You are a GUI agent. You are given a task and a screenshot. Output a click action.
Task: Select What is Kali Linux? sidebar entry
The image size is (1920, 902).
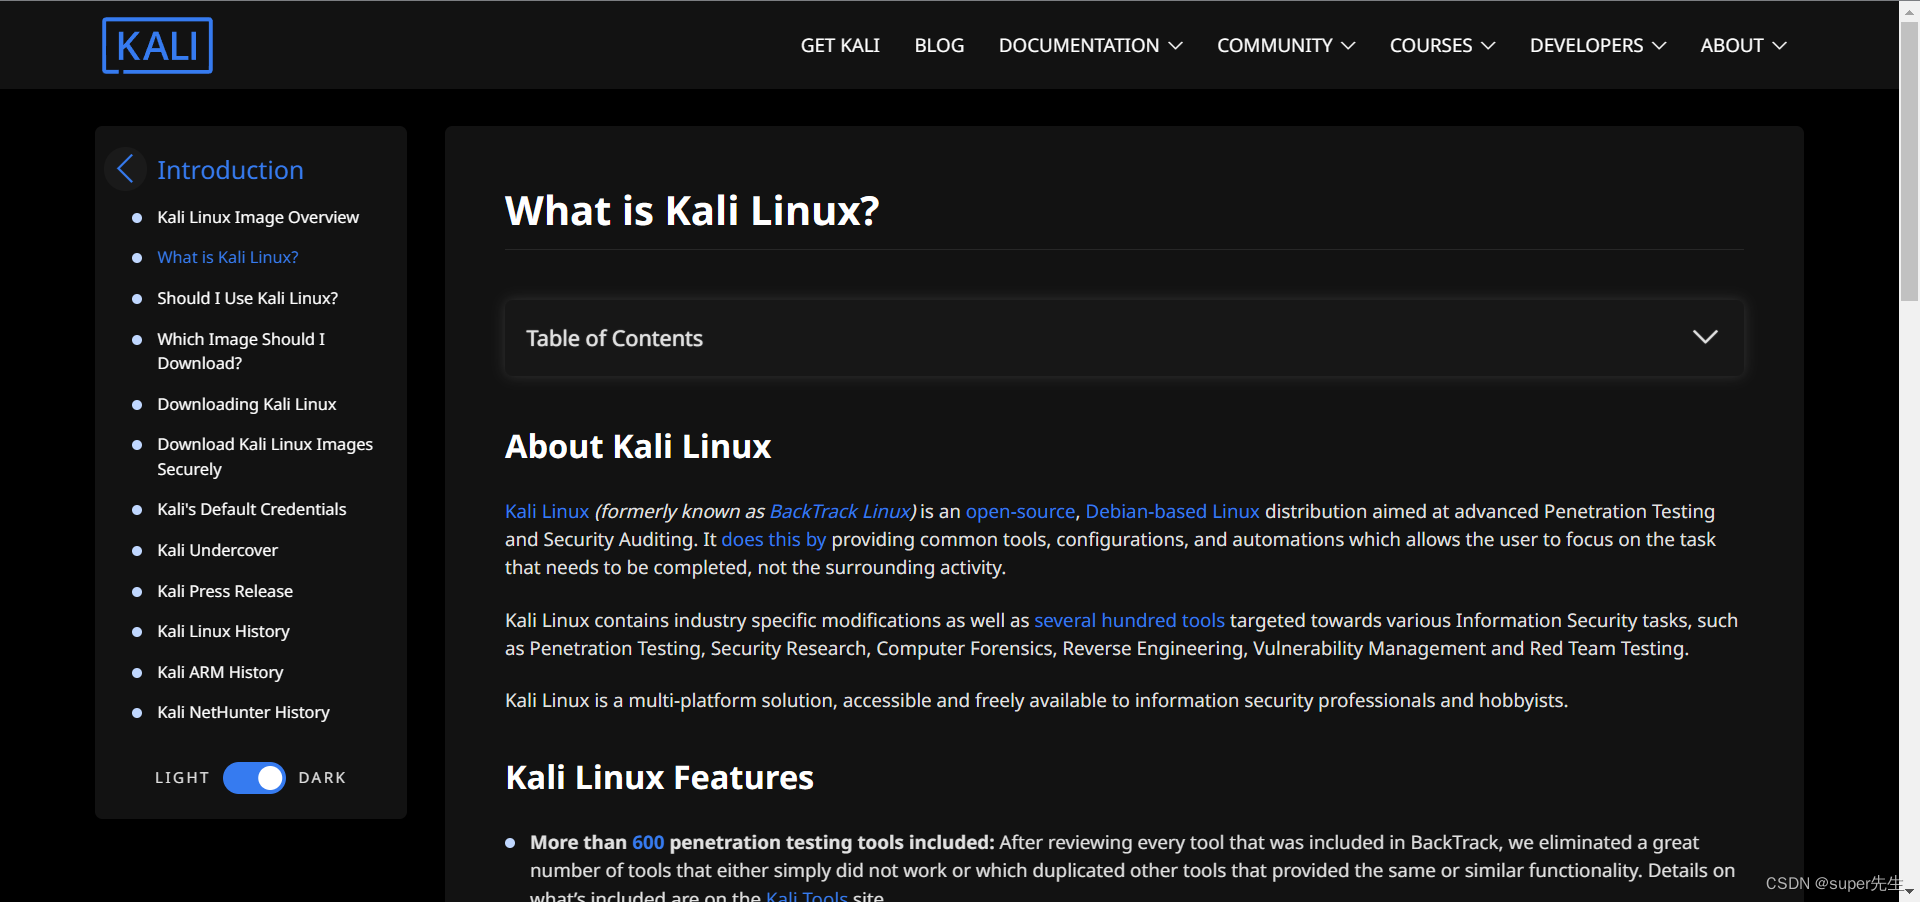pos(228,257)
